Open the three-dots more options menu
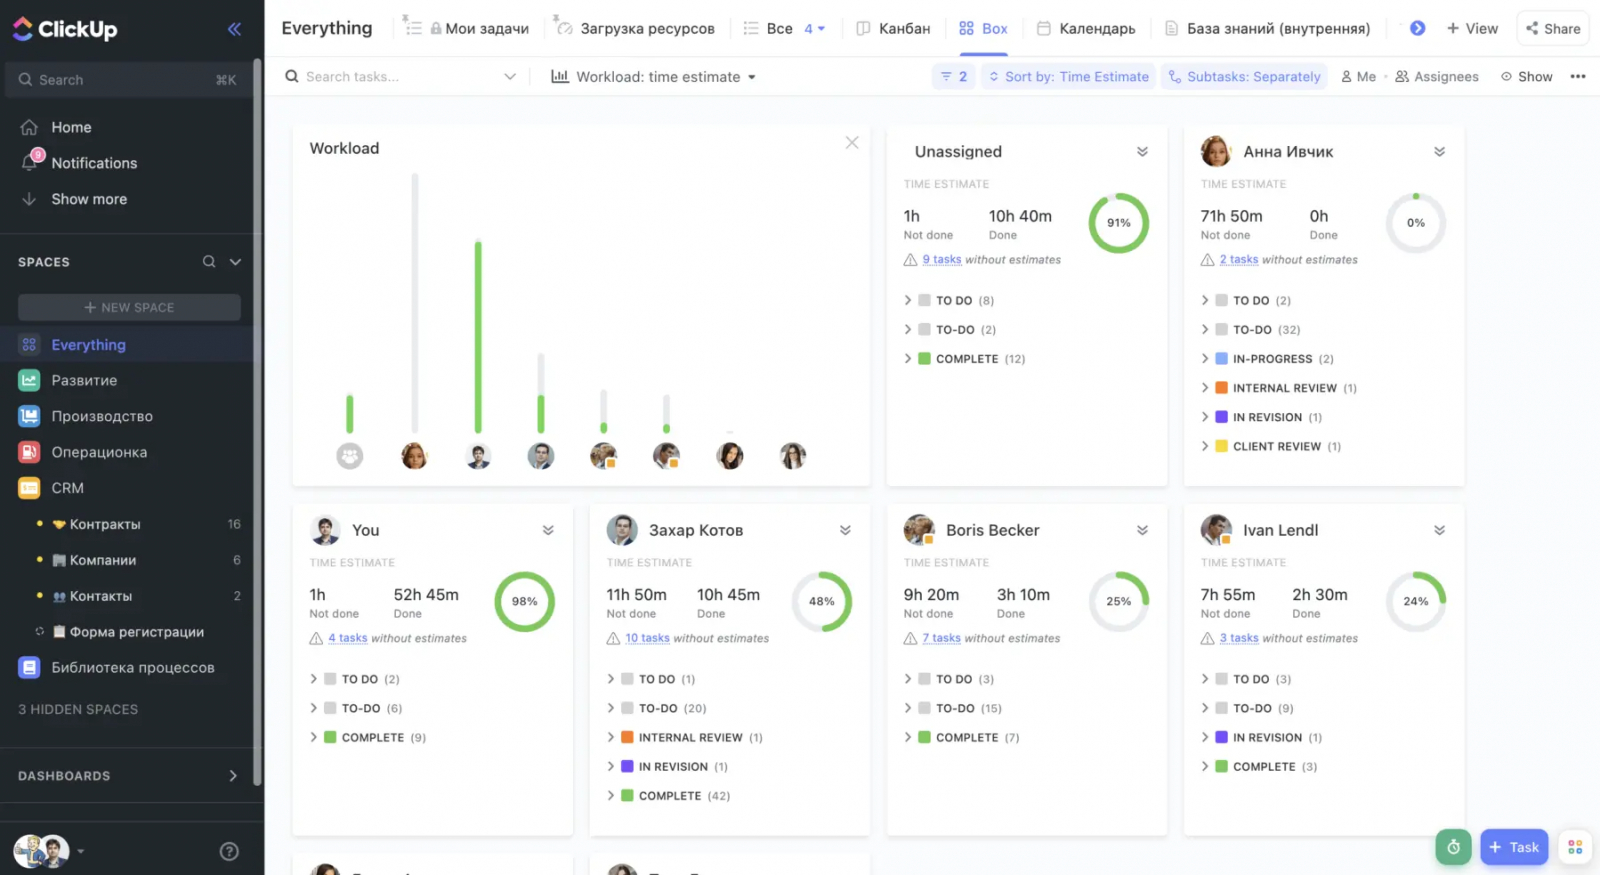 point(1578,77)
